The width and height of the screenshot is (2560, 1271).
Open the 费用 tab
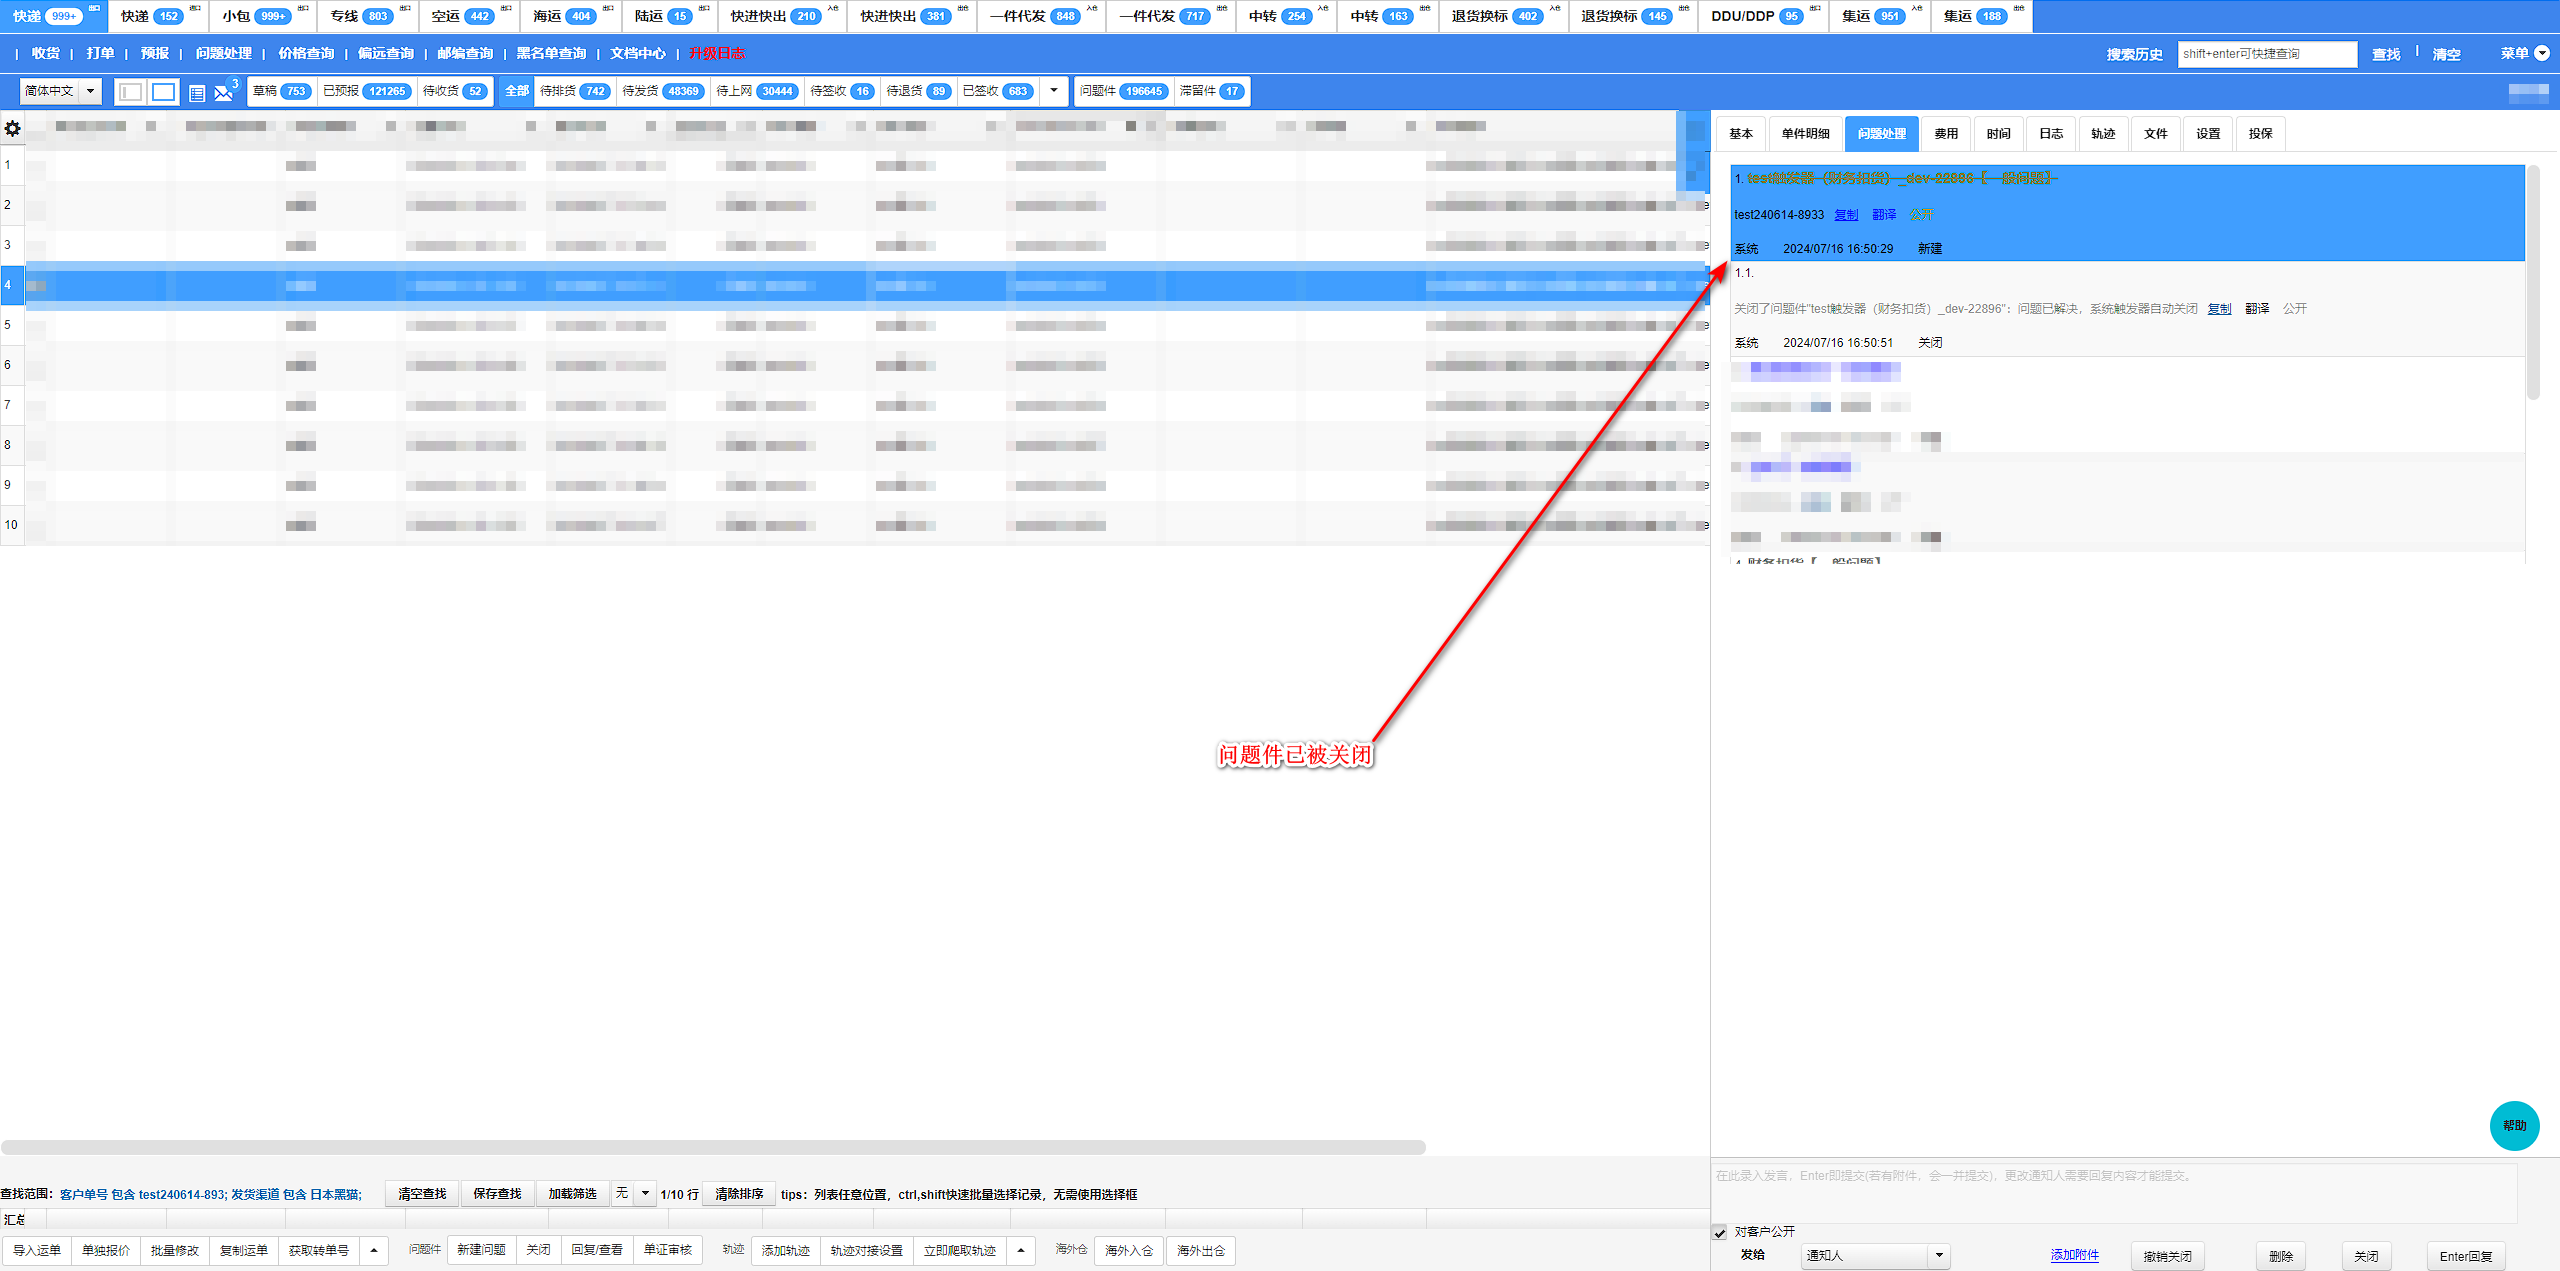pyautogui.click(x=1946, y=134)
